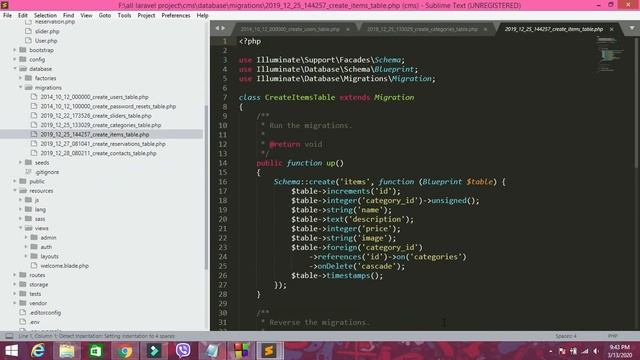Open the tab list dropdown arrow
The width and height of the screenshot is (640, 360).
point(632,28)
